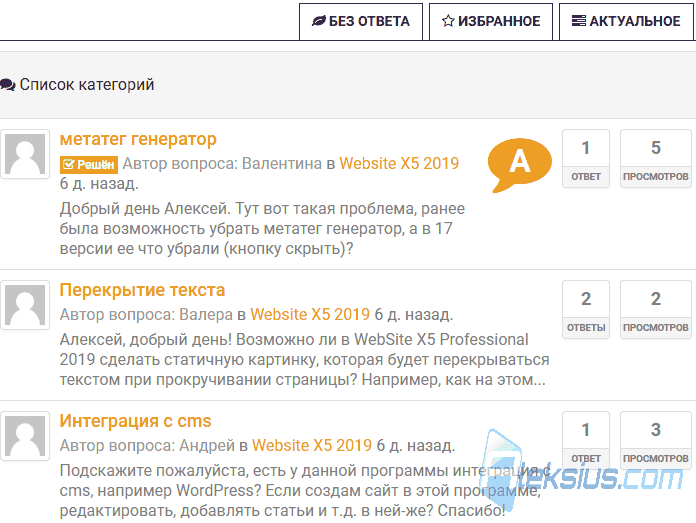The height and width of the screenshot is (523, 696).
Task: Click the avatar of Валентина's question
Action: 25,154
